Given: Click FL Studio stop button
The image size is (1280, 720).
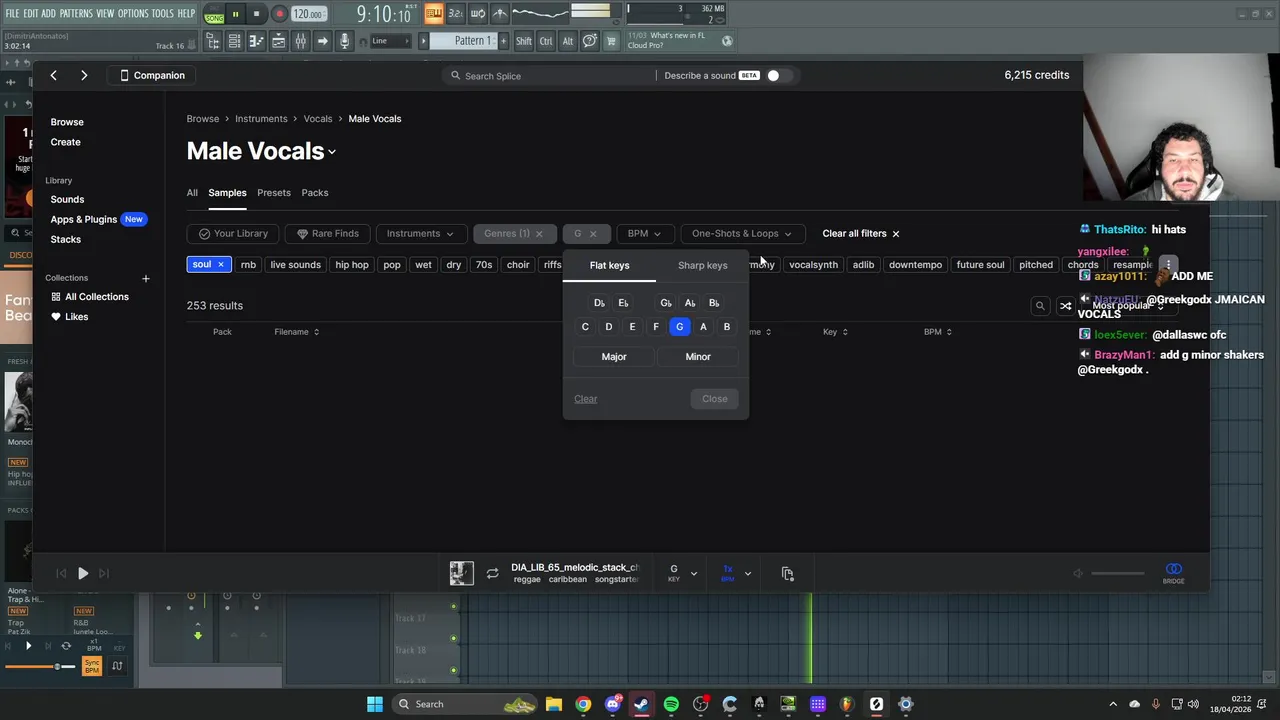Looking at the screenshot, I should [256, 14].
